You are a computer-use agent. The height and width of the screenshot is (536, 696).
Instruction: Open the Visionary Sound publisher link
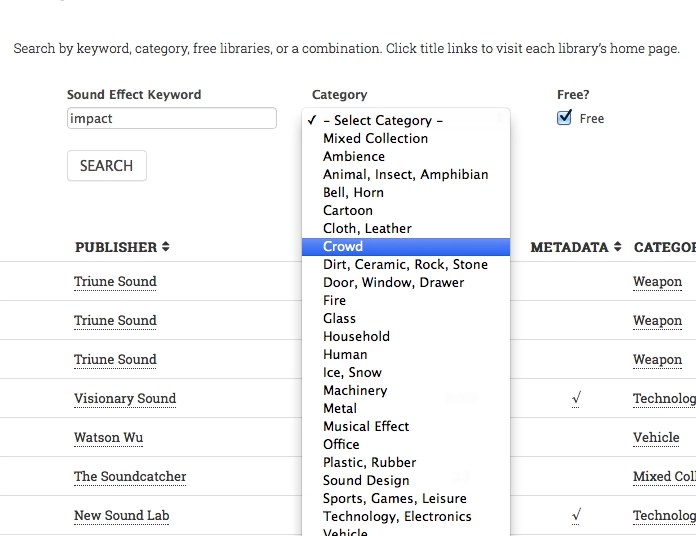click(125, 398)
